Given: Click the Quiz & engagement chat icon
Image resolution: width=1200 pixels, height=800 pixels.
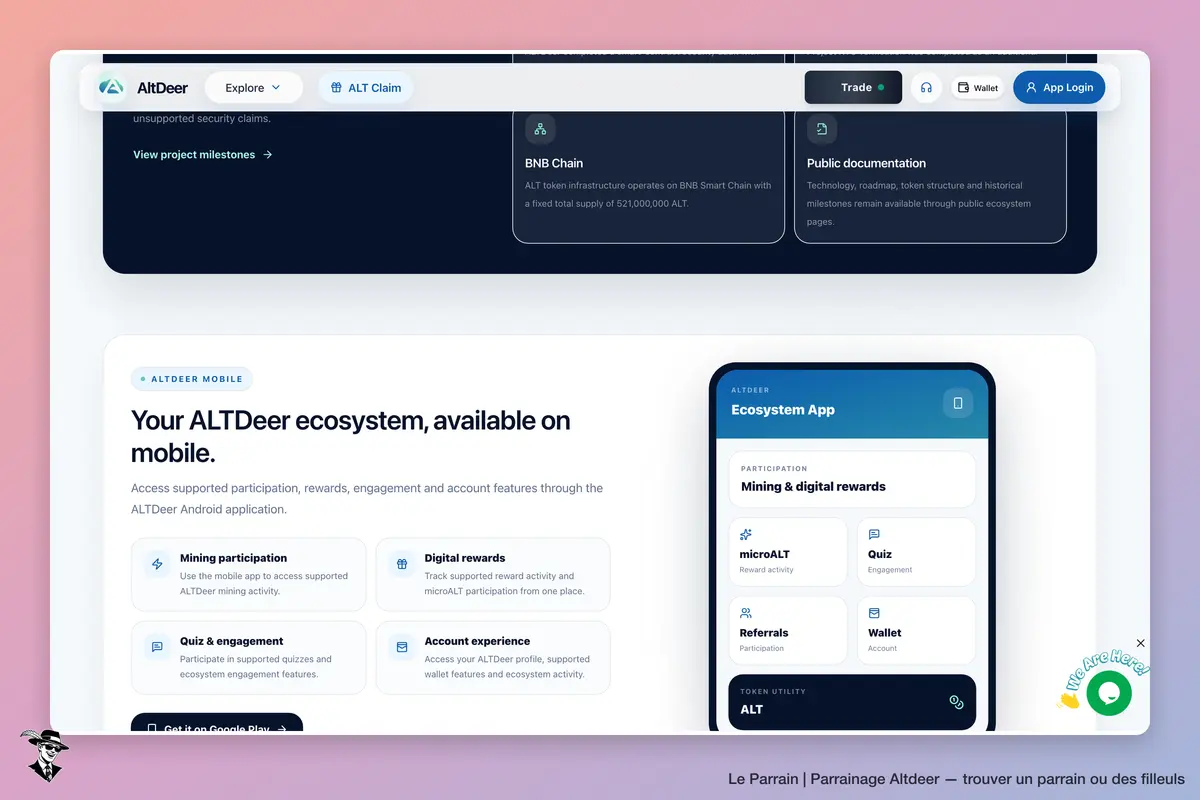Looking at the screenshot, I should tap(157, 647).
